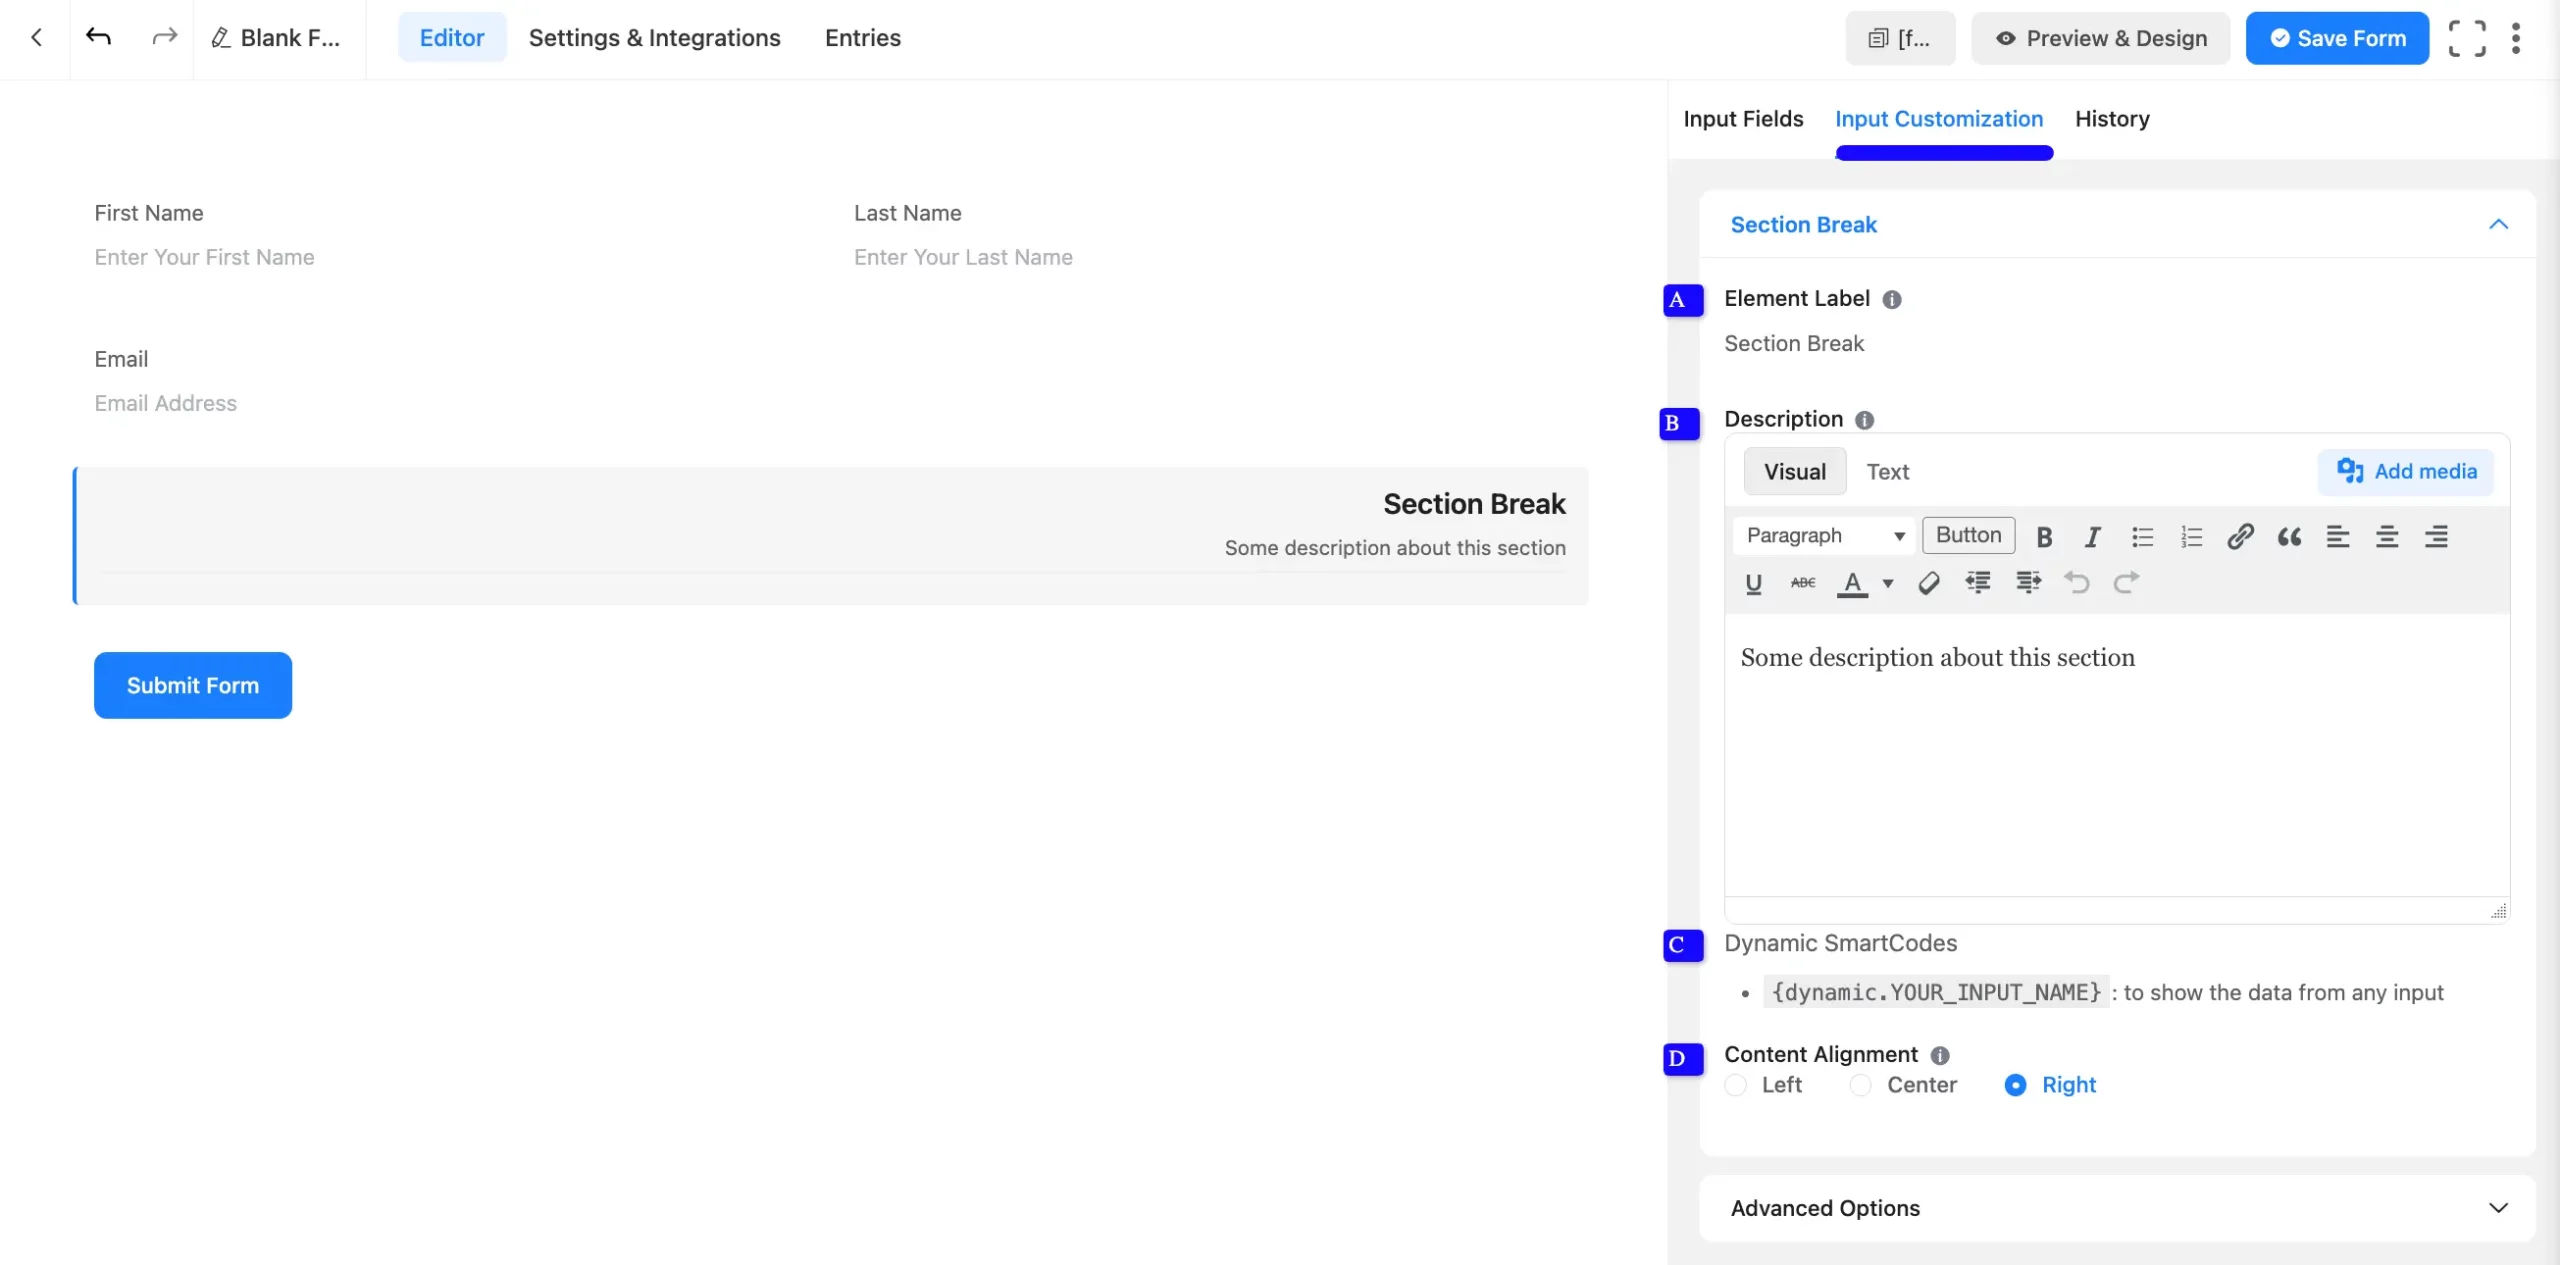
Task: Open Settings & Integrations tab
Action: coord(654,38)
